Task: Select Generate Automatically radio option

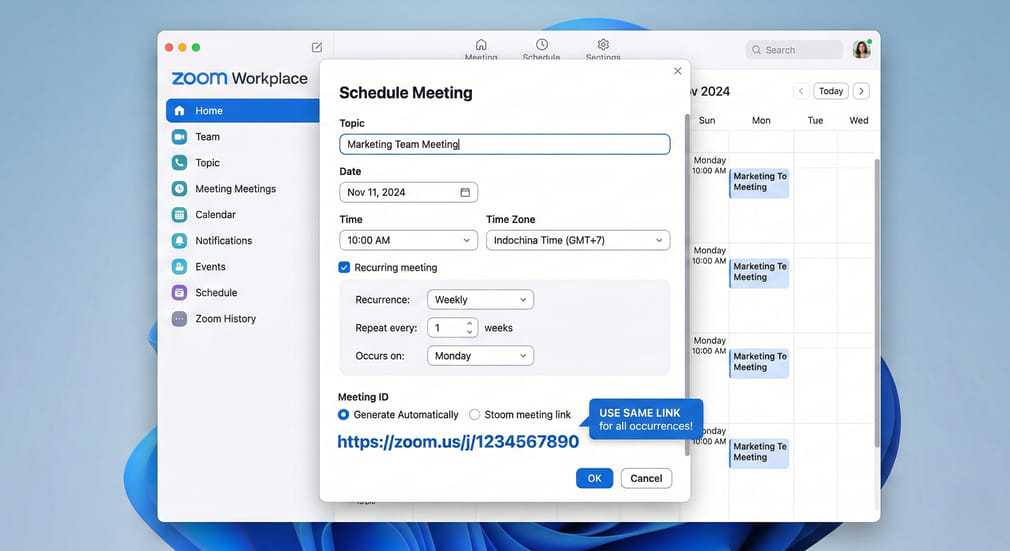Action: coord(344,415)
